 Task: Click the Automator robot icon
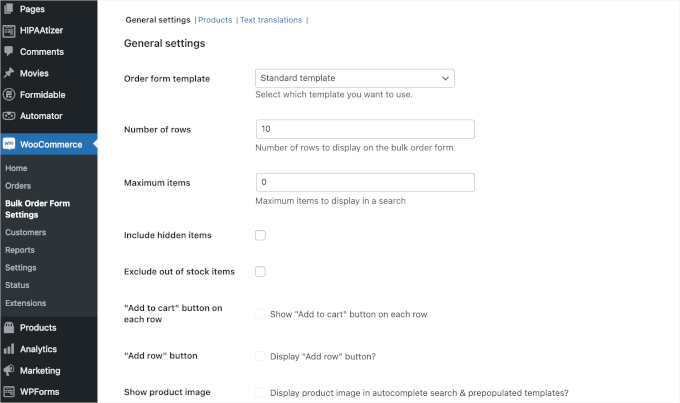tap(9, 116)
